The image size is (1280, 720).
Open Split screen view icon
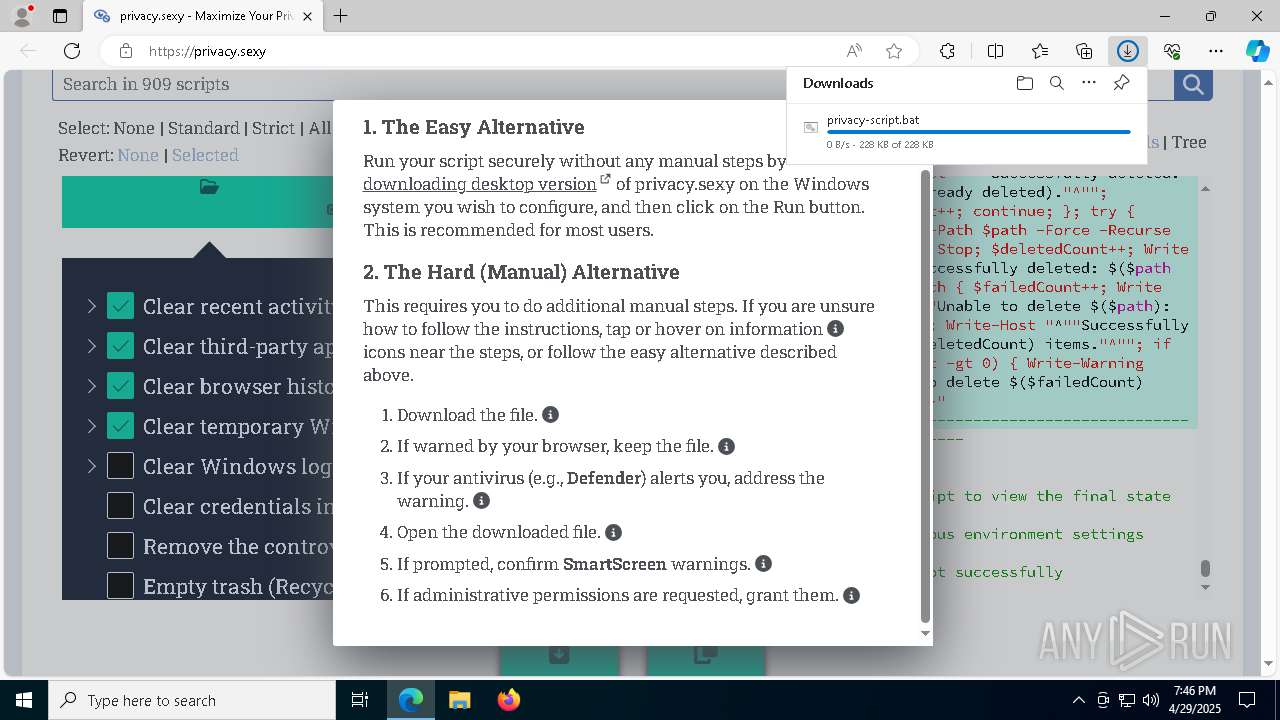point(995,51)
